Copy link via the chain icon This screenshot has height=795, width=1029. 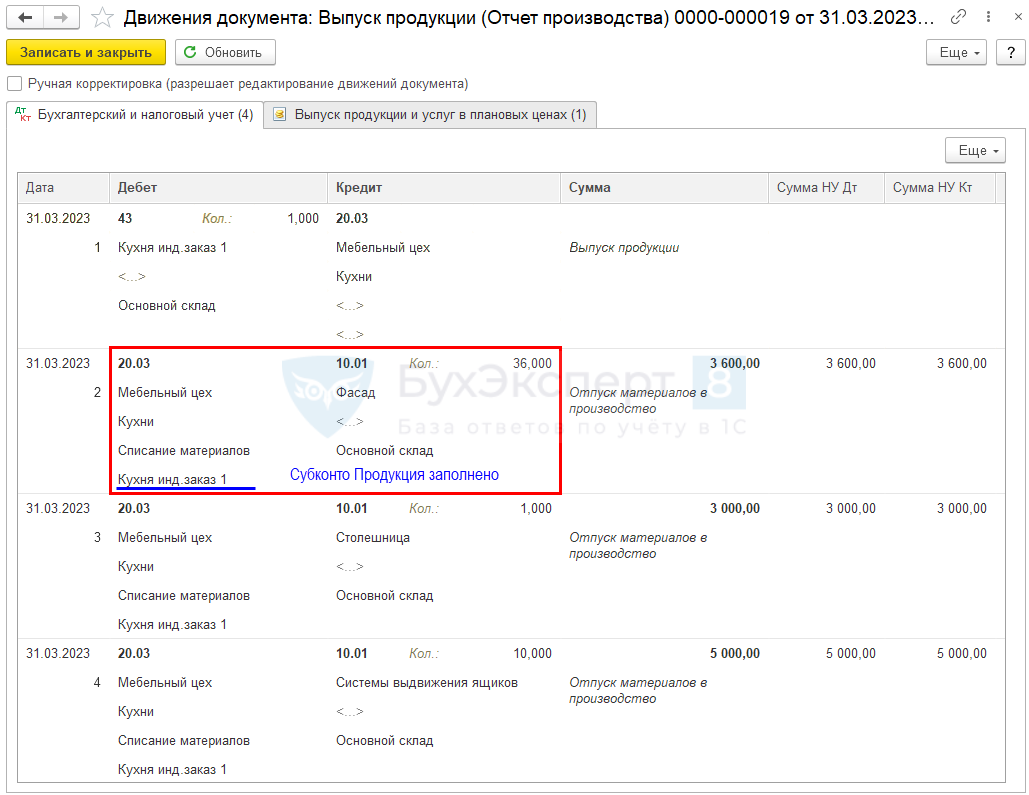(958, 17)
